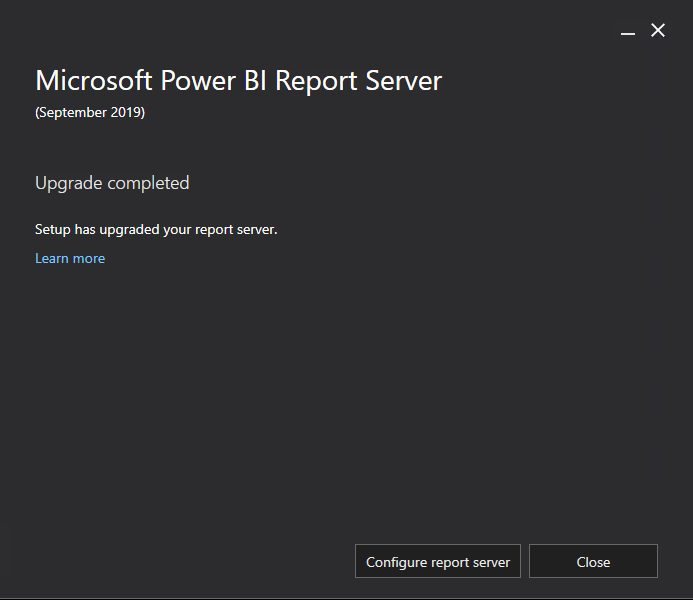Screen dimensions: 693x600
Task: Follow the blue Learn more hyperlink
Action: 70,258
